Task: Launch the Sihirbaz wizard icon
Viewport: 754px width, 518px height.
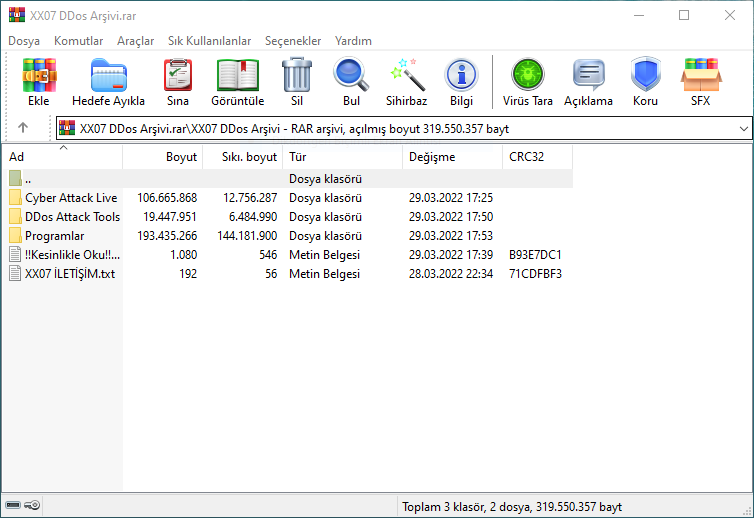Action: pos(407,75)
